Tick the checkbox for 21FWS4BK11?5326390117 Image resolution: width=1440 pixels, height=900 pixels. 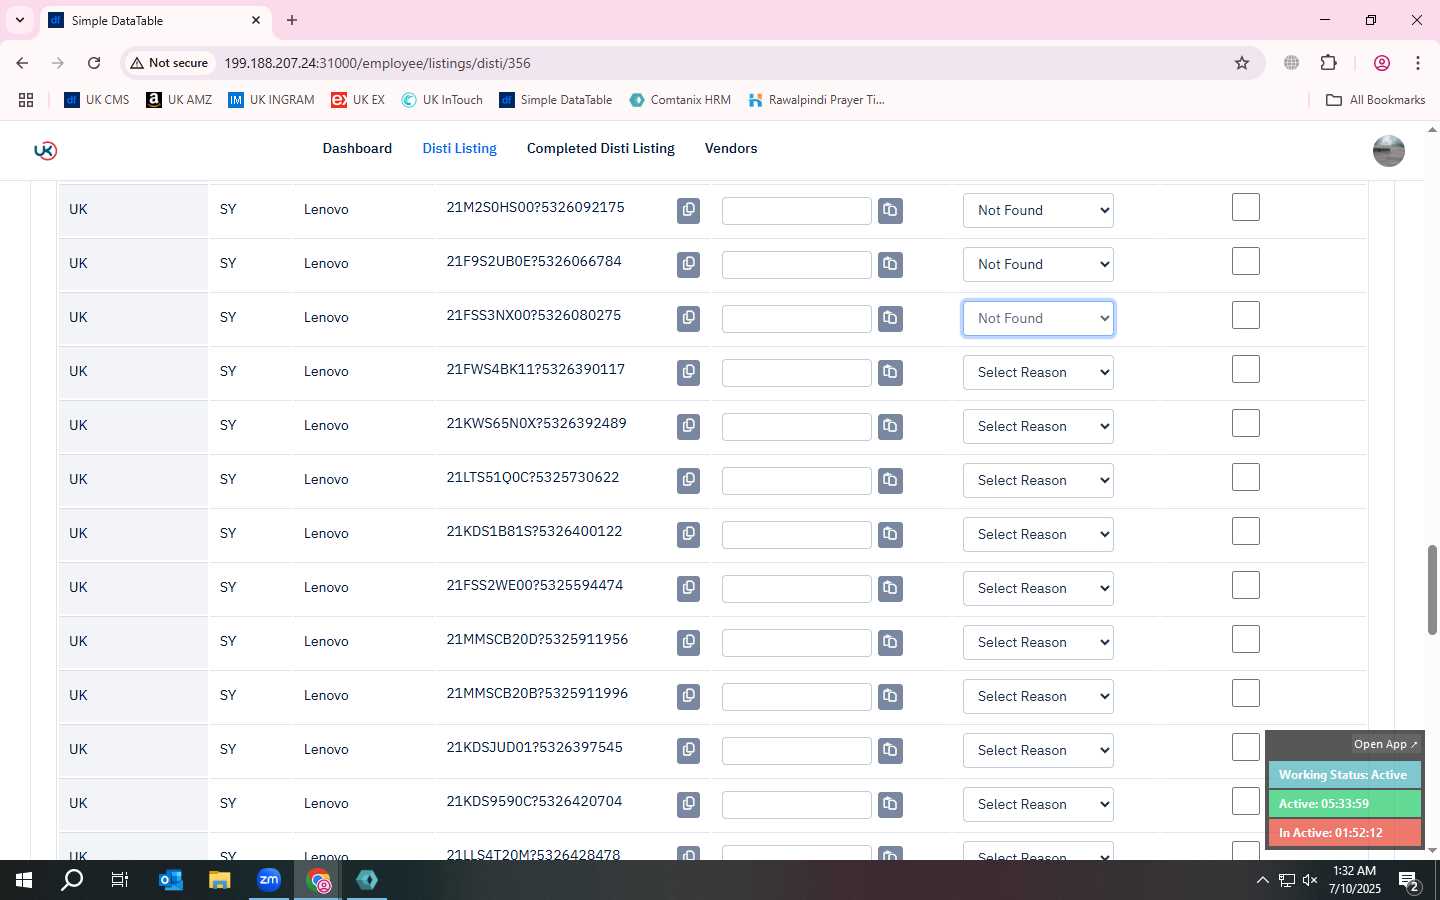1245,369
